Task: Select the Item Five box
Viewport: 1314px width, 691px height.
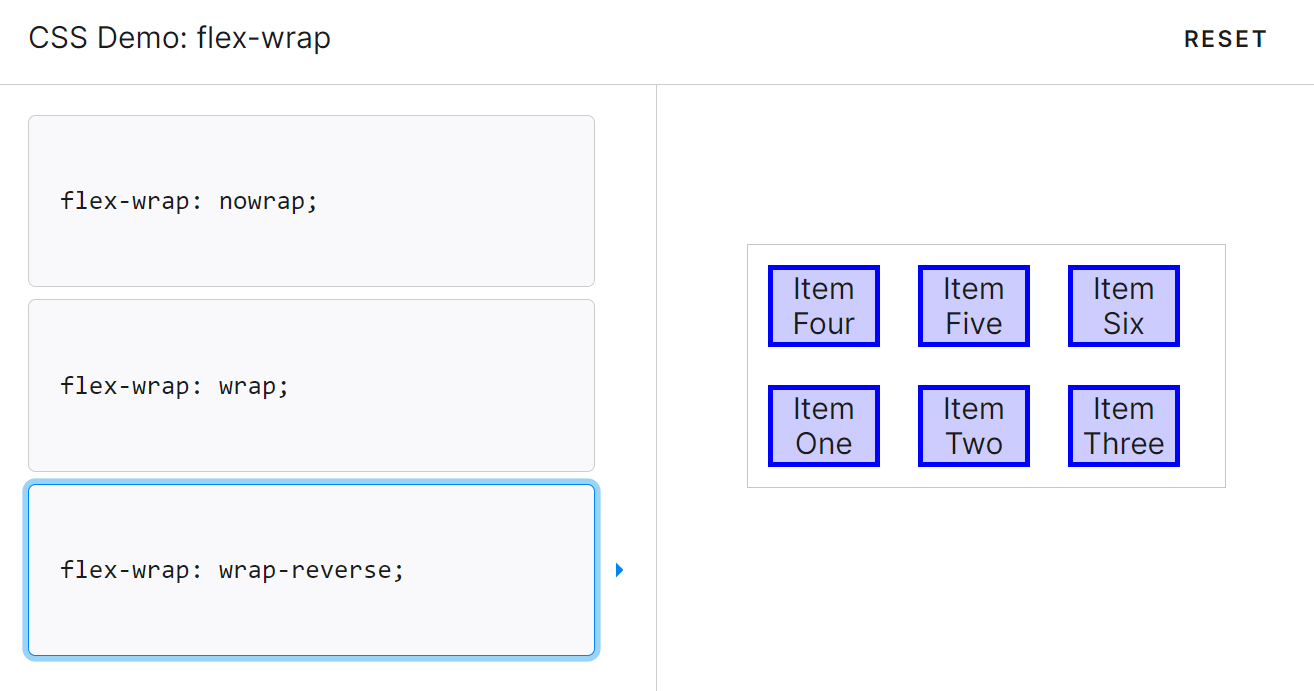Action: [x=974, y=306]
